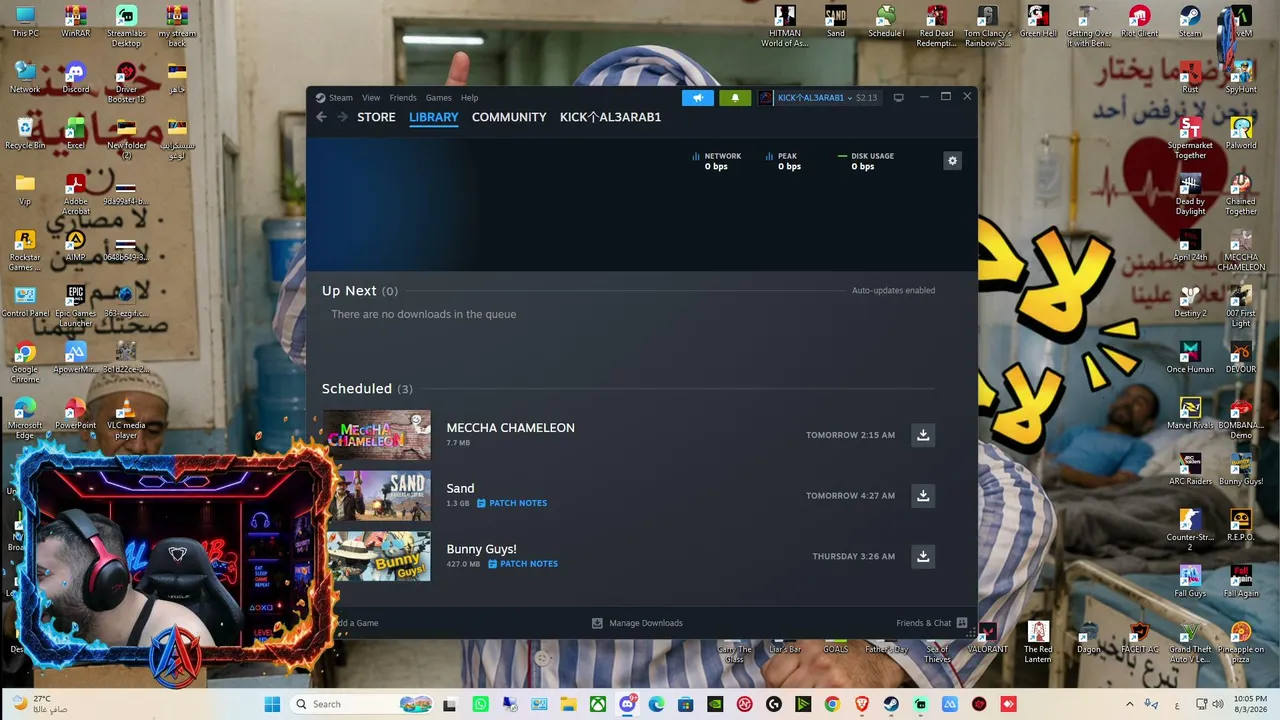Click the 'Auto-updates enabled' text

pyautogui.click(x=893, y=291)
